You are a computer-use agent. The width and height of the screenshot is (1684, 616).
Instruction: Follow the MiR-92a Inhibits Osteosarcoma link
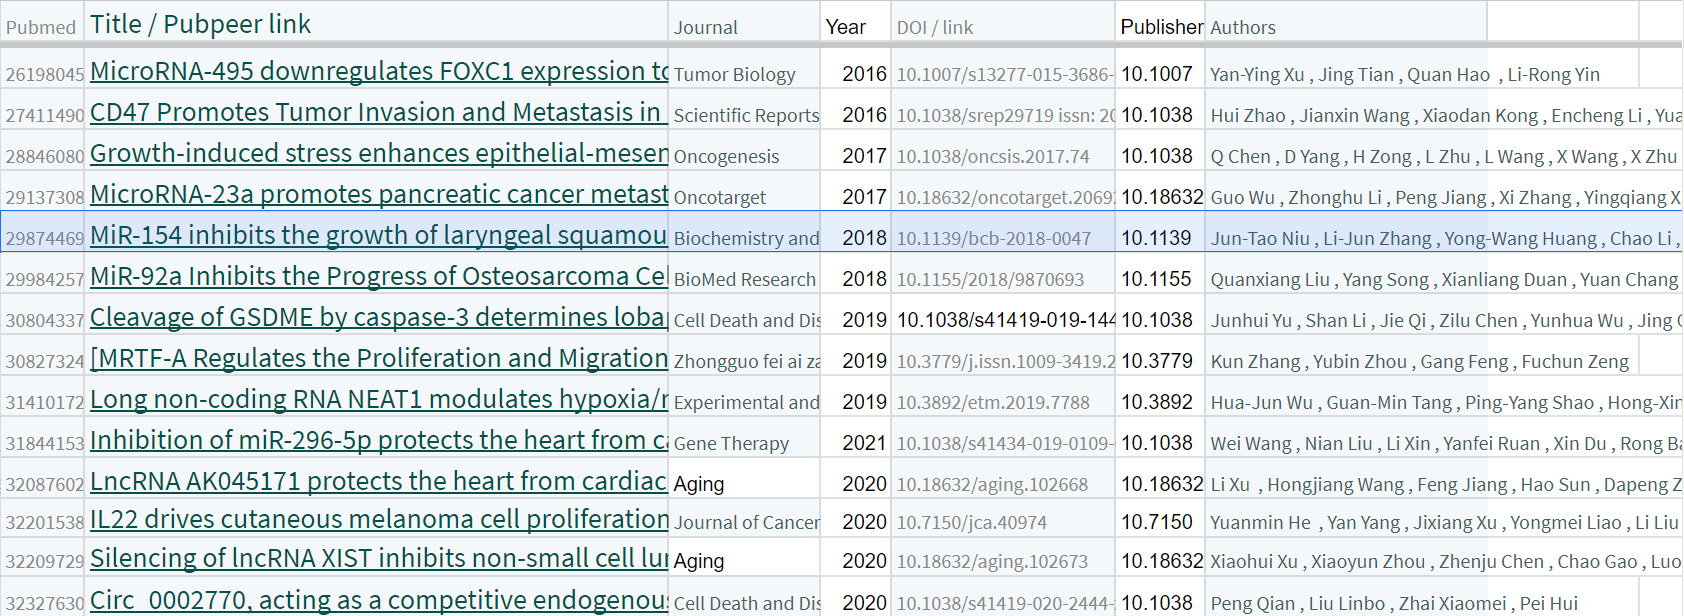click(378, 277)
